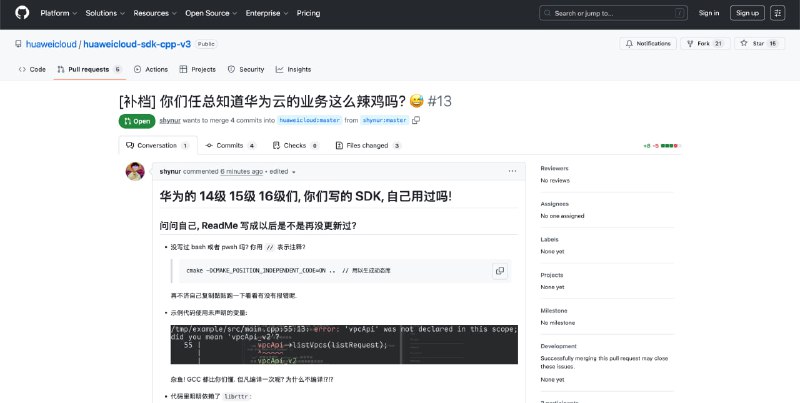Image resolution: width=800 pixels, height=403 pixels.
Task: Open the Pricing page
Action: (x=308, y=13)
